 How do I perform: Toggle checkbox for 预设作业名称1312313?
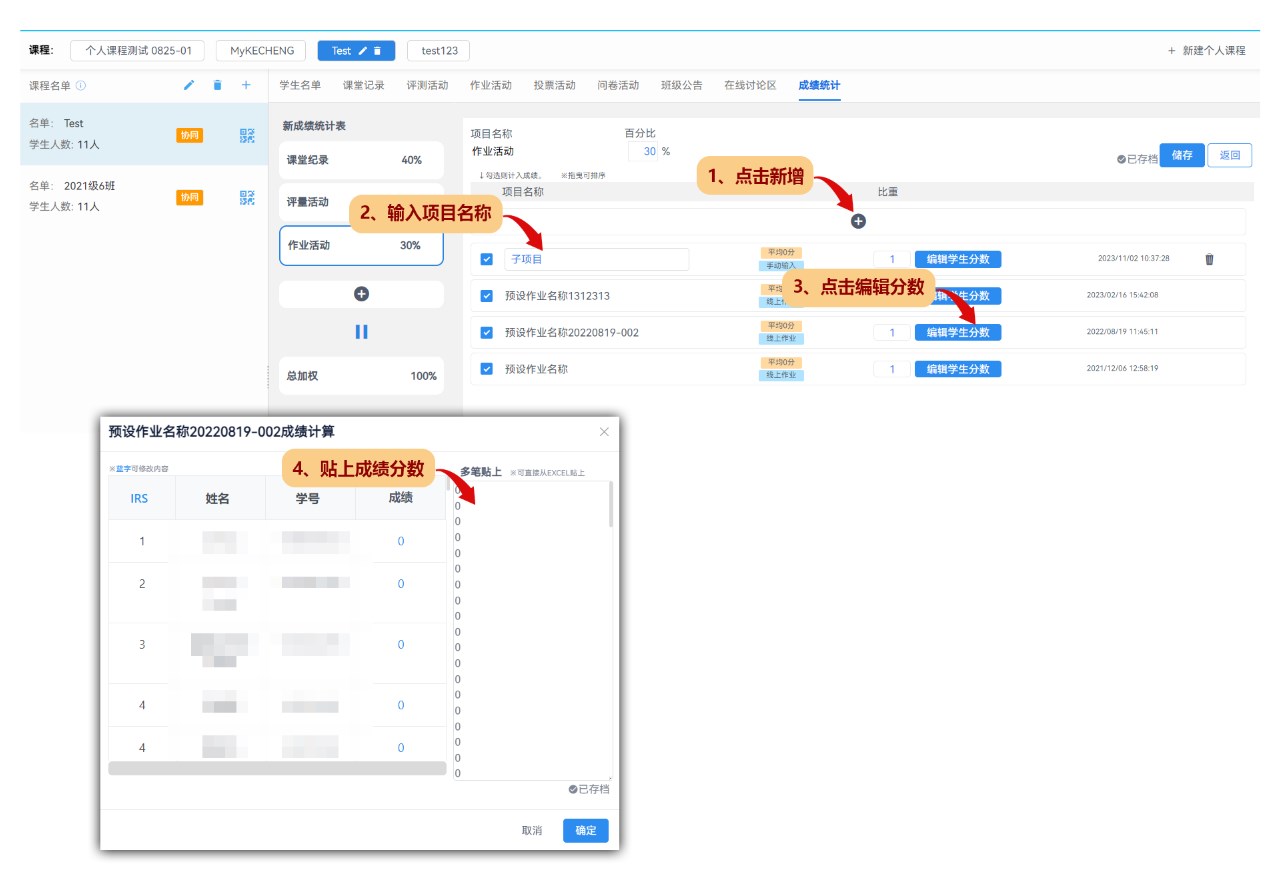487,296
